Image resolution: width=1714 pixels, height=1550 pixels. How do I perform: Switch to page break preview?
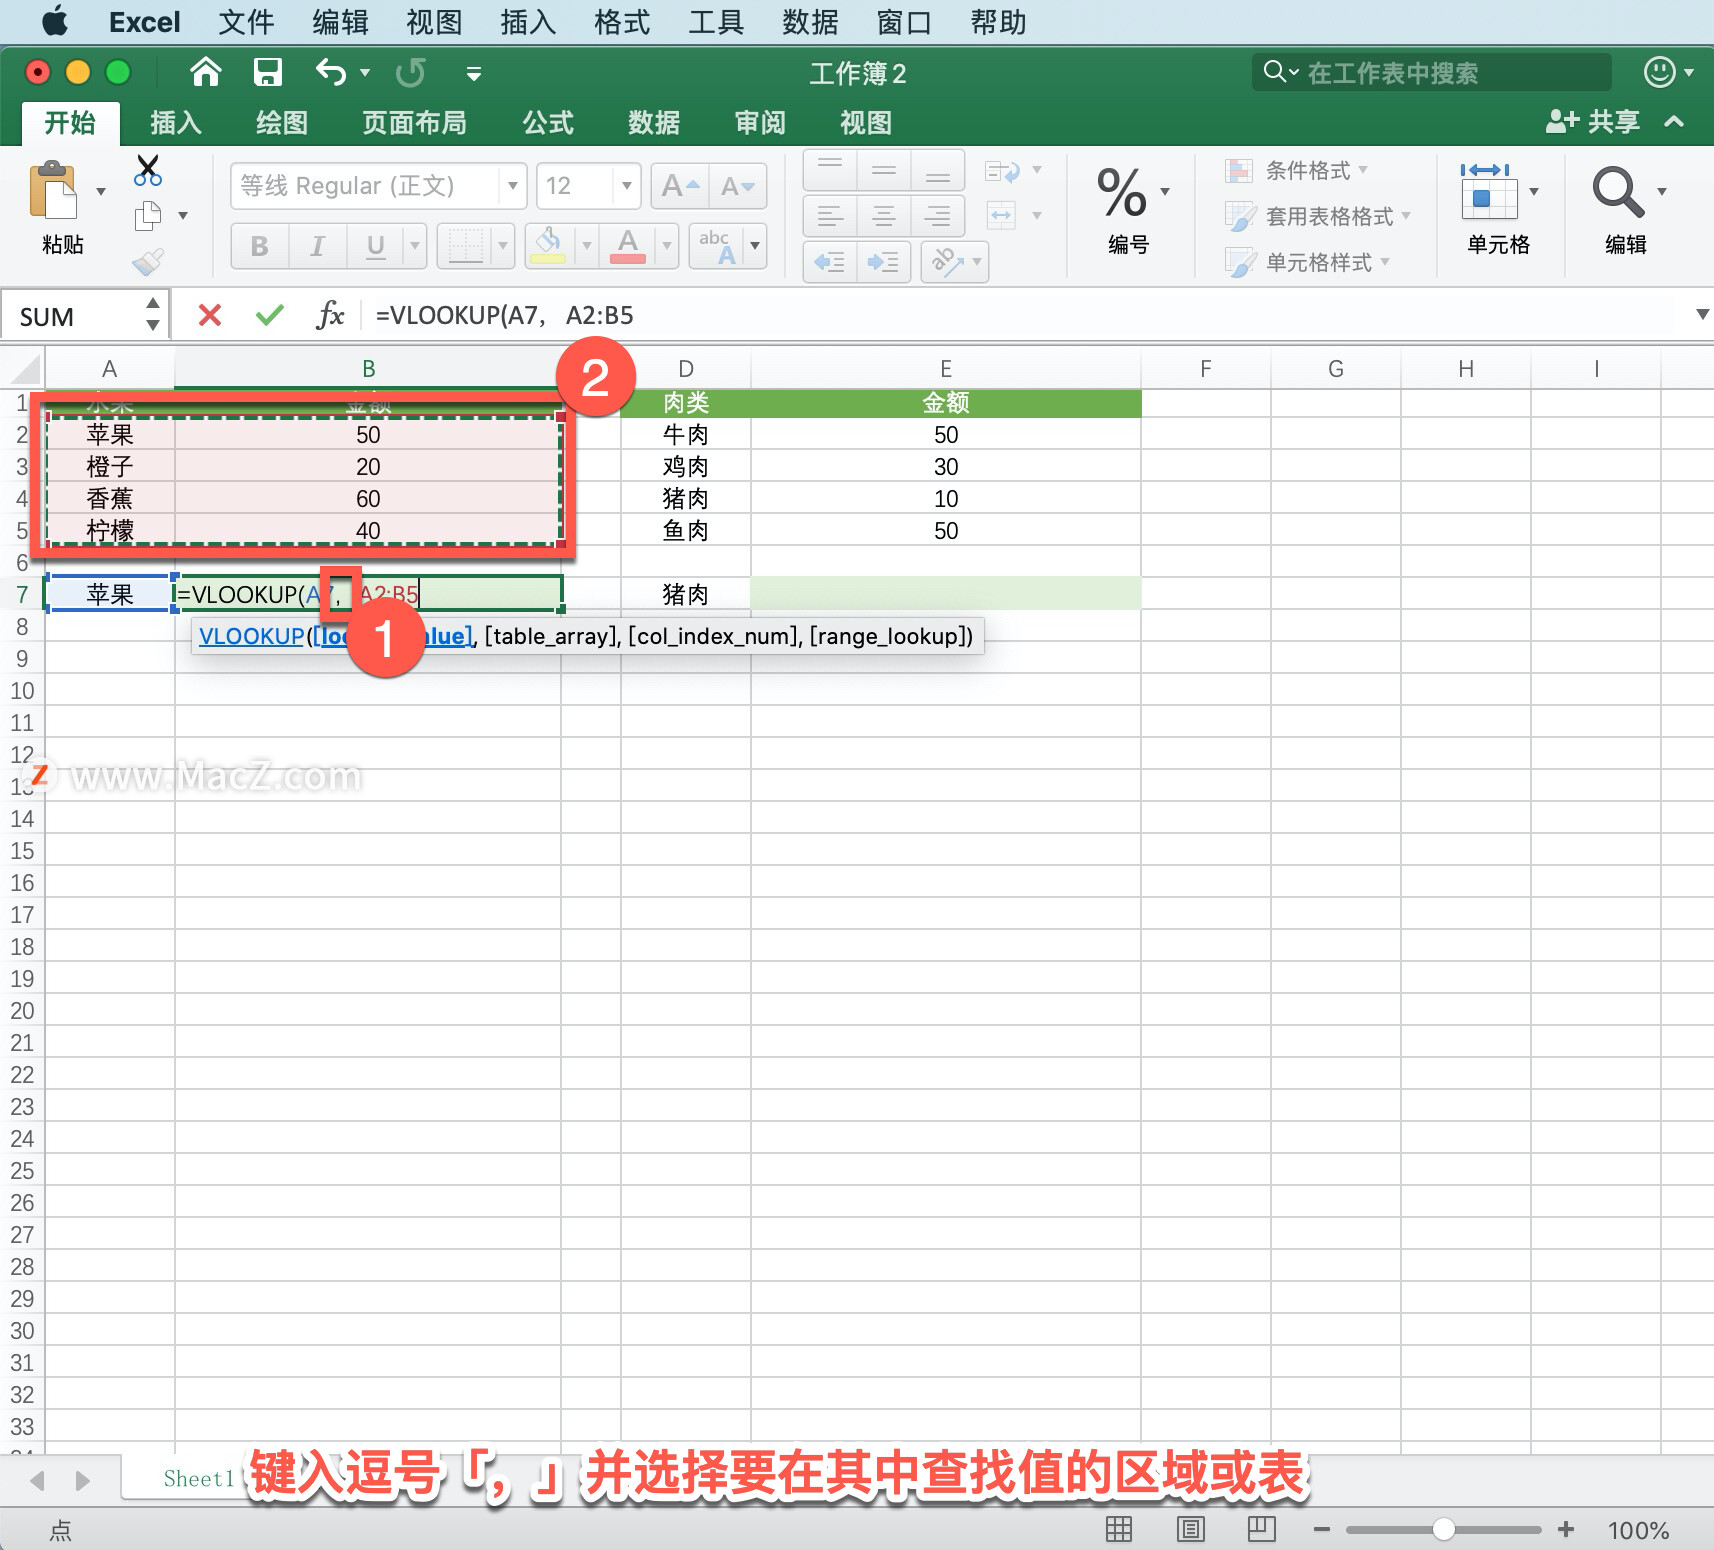[x=1262, y=1529]
